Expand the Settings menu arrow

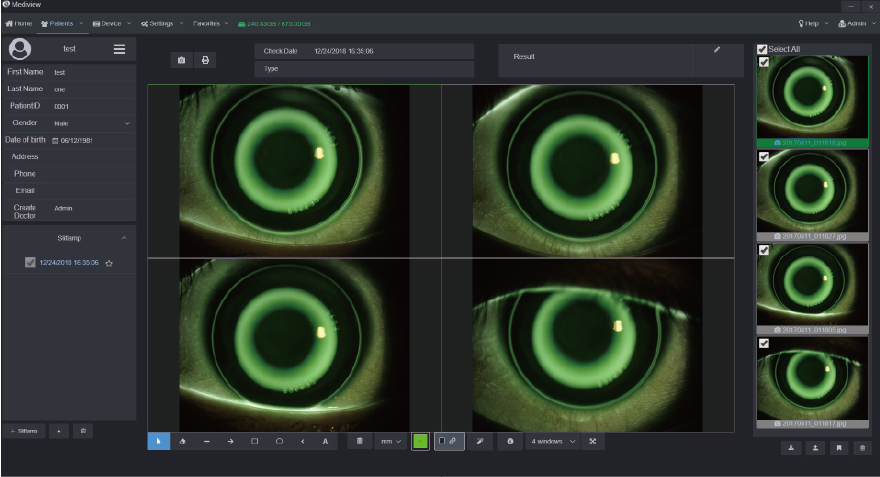[x=181, y=24]
